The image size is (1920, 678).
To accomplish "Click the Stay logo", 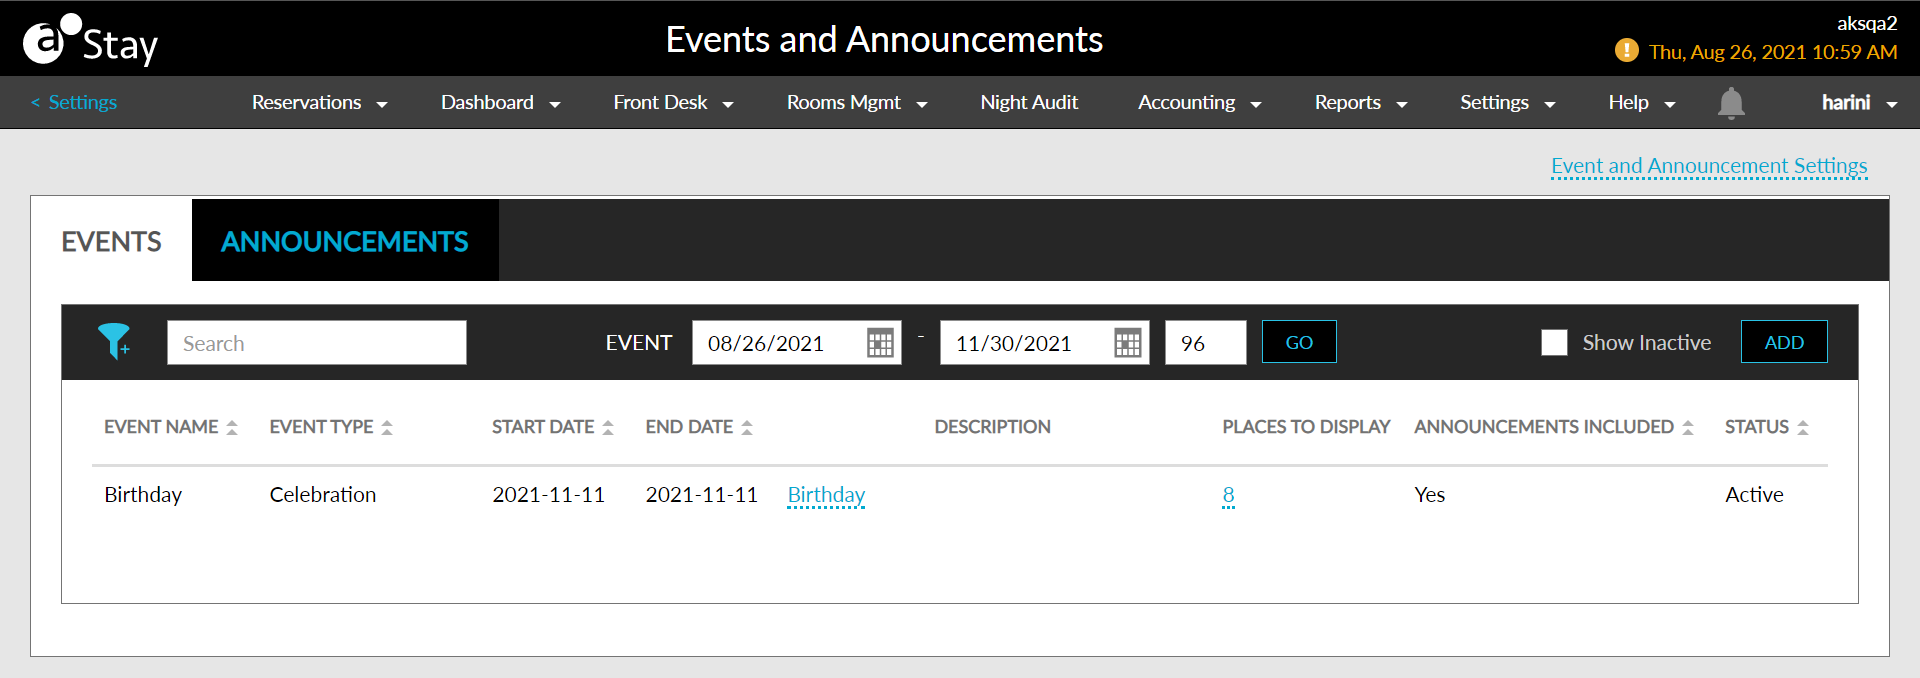I will [90, 40].
